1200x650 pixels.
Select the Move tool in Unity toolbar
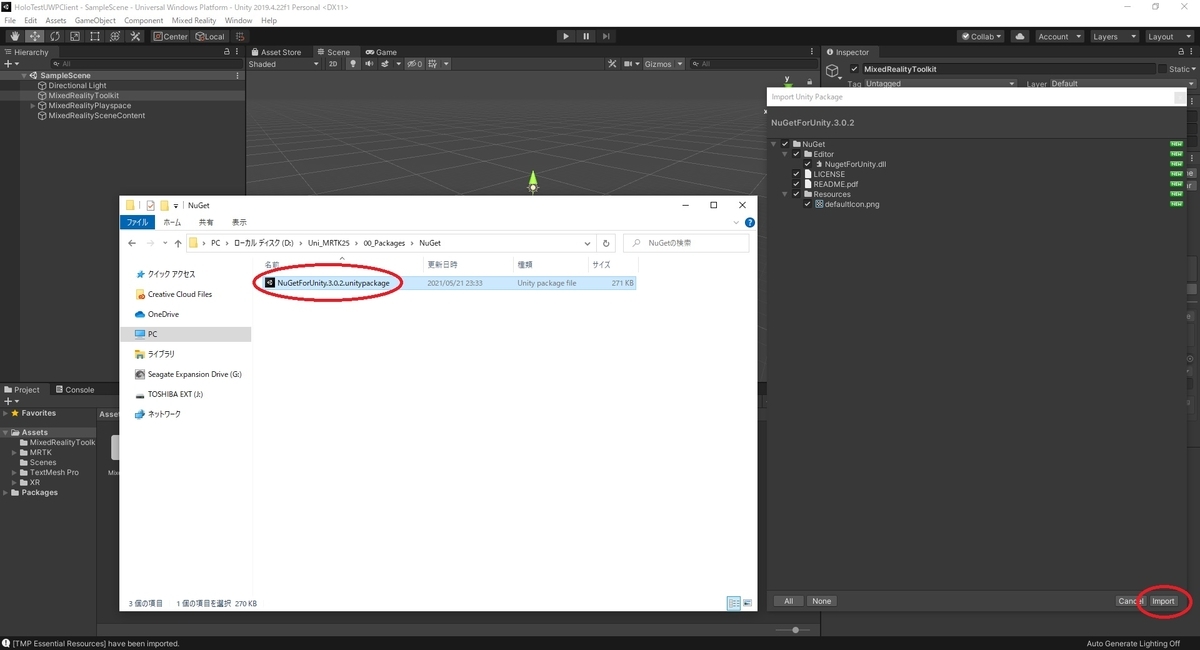pyautogui.click(x=34, y=36)
